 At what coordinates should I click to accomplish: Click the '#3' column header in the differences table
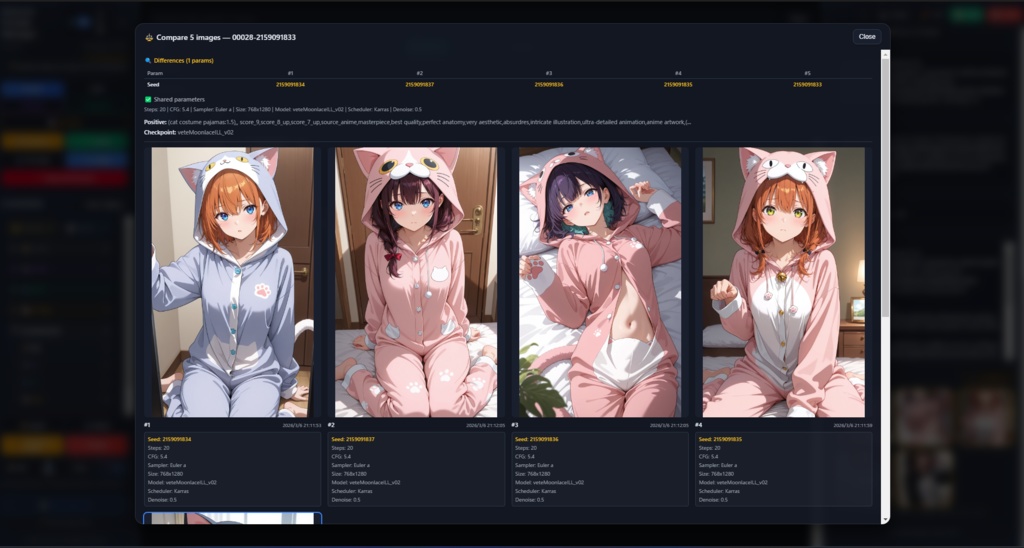click(549, 73)
